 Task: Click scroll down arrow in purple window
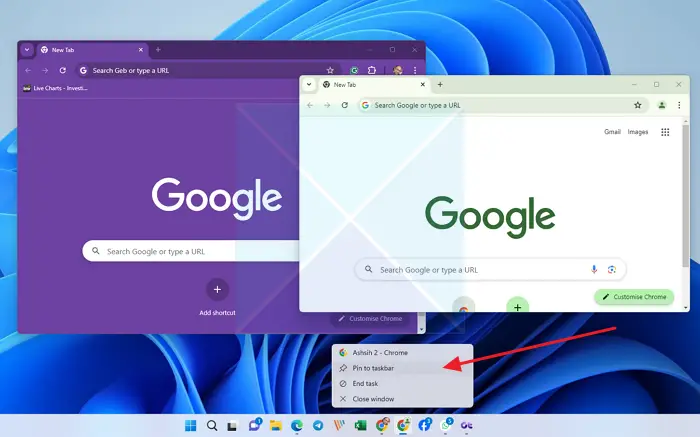pos(421,329)
